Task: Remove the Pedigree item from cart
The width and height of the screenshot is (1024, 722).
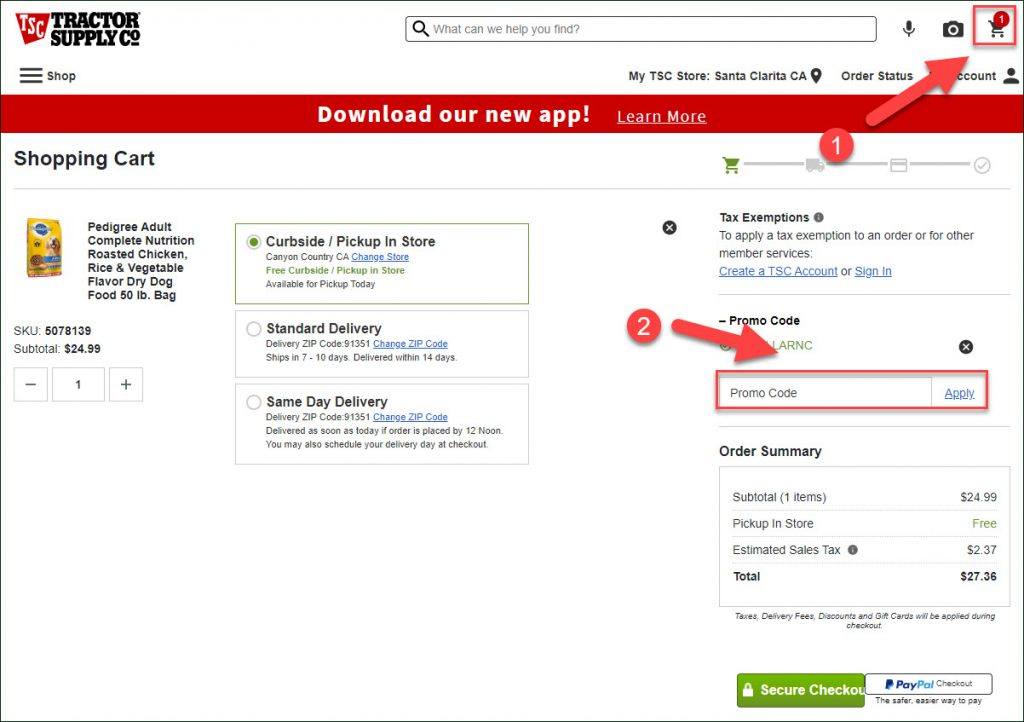Action: pos(669,228)
